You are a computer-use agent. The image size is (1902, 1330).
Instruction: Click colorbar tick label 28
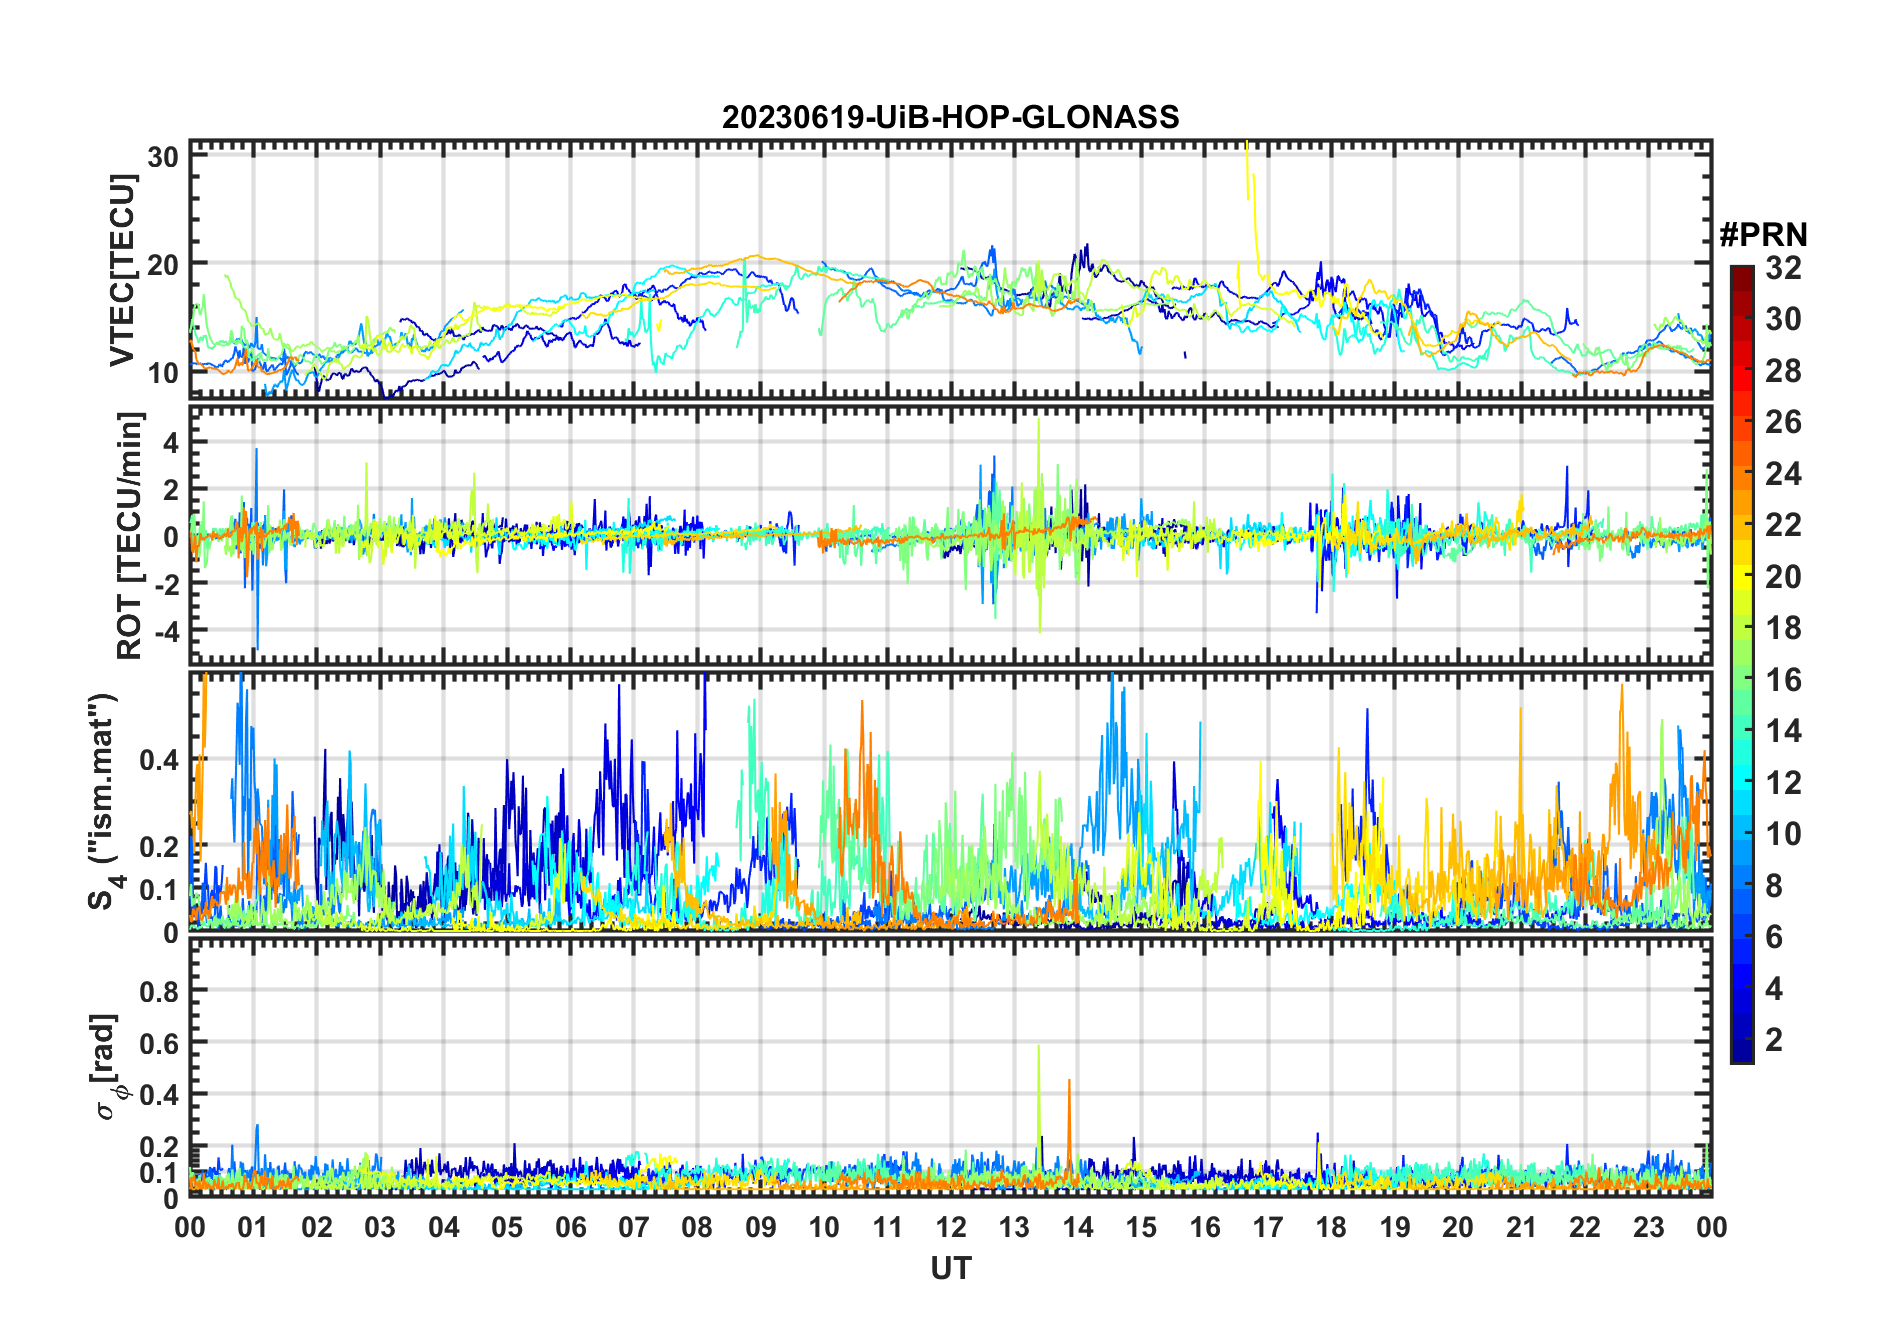tap(1783, 371)
